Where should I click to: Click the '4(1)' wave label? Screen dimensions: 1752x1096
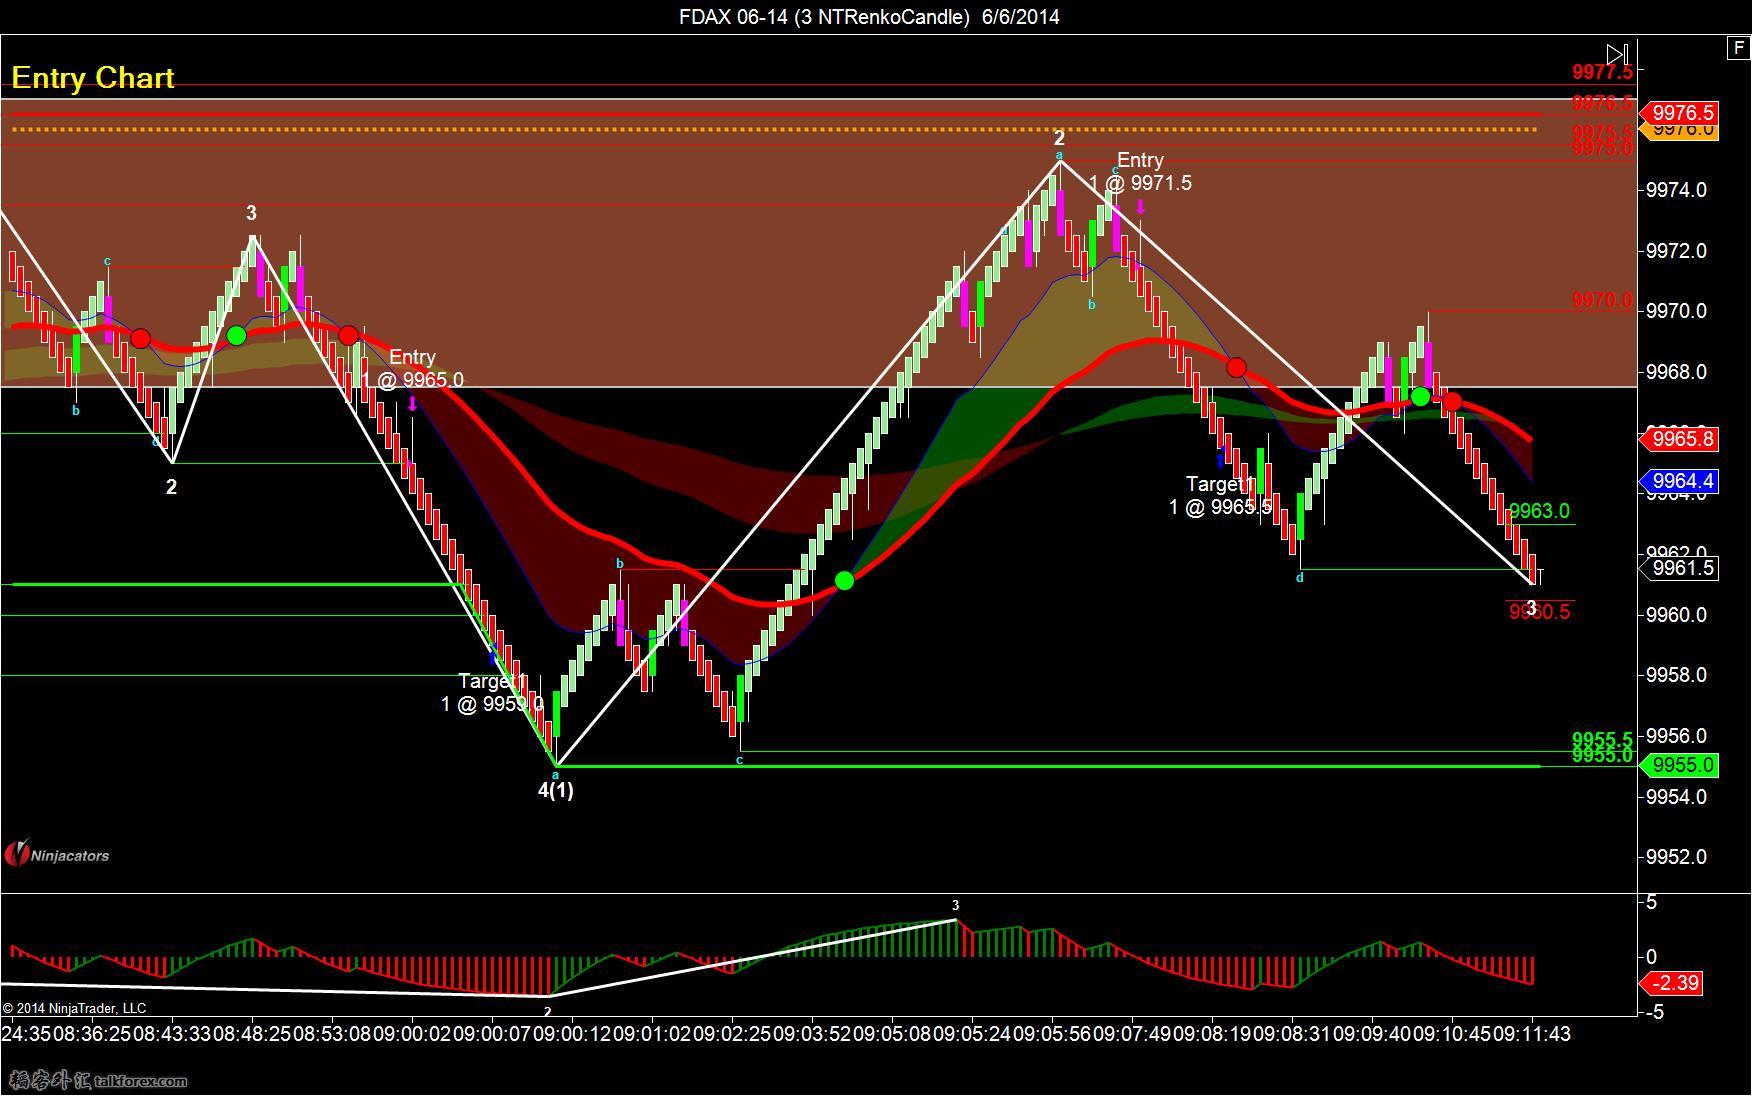tap(556, 790)
